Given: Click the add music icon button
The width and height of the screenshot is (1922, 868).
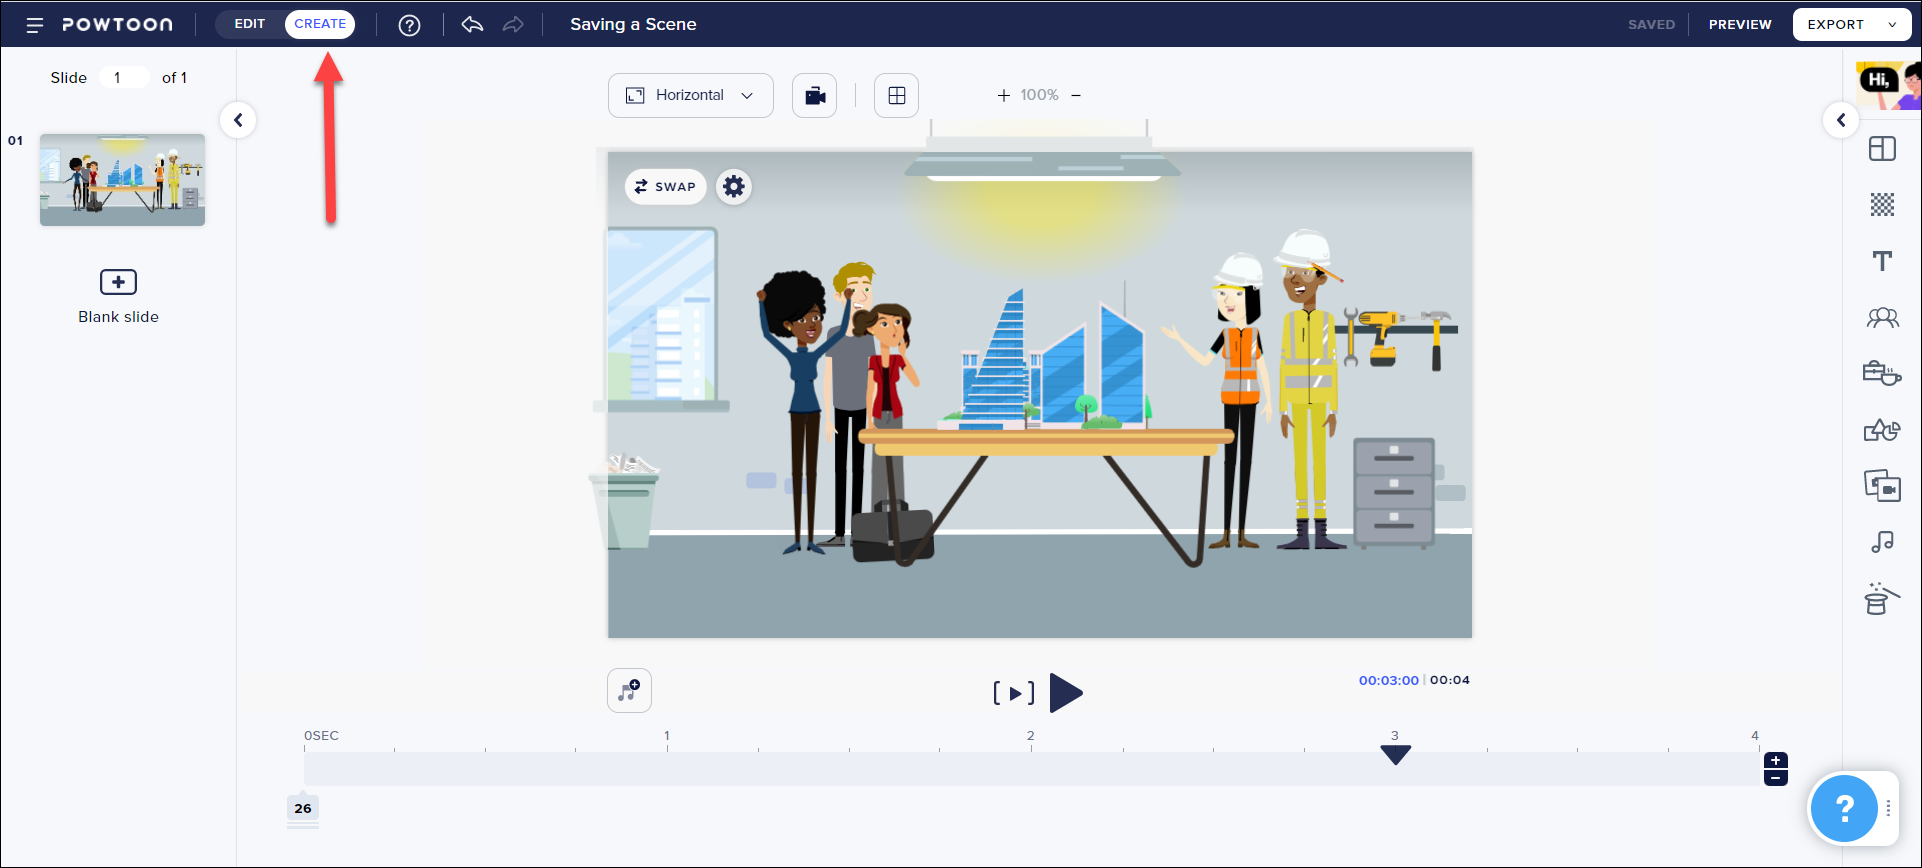Looking at the screenshot, I should point(629,690).
